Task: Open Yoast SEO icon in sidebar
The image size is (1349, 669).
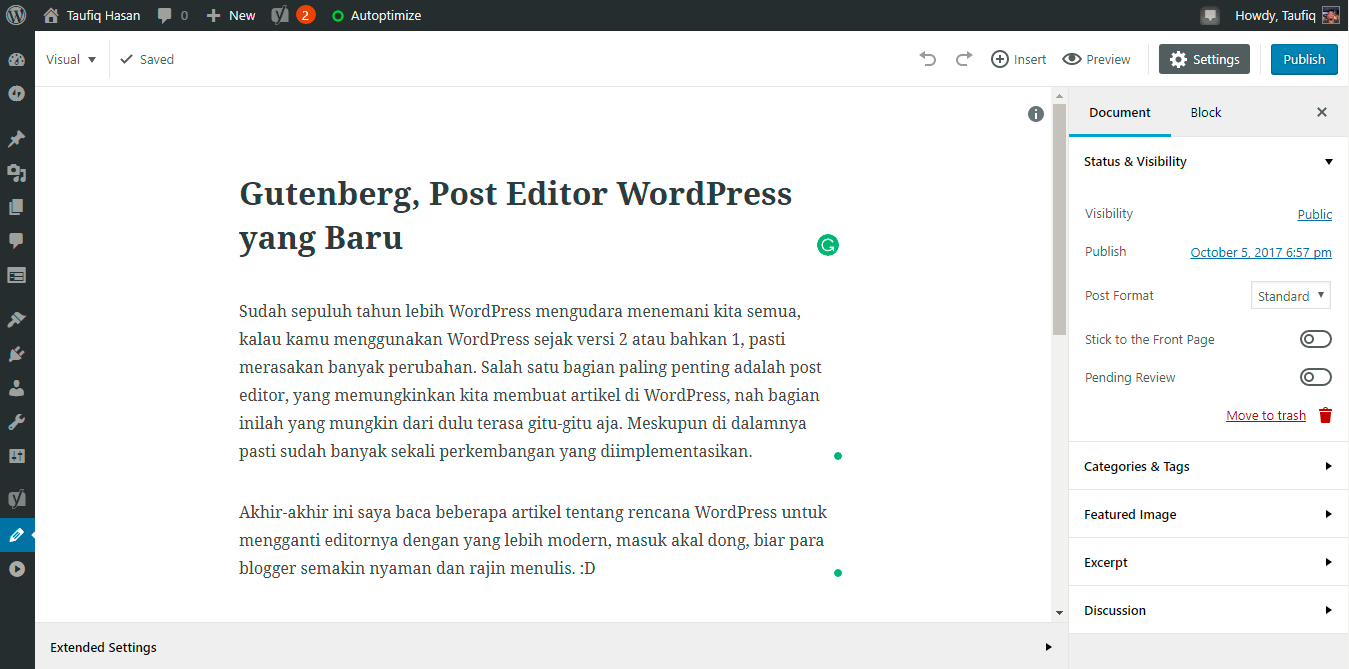Action: pyautogui.click(x=16, y=499)
